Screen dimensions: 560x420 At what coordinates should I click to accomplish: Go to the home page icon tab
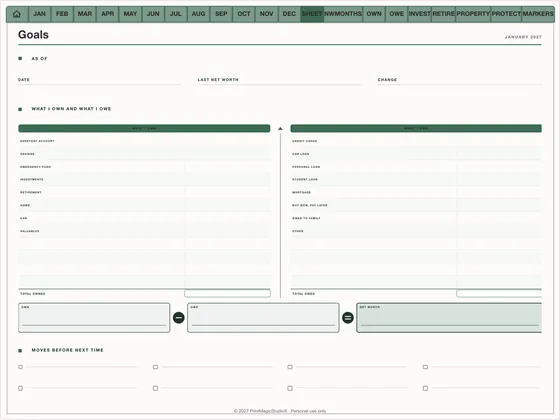(17, 14)
